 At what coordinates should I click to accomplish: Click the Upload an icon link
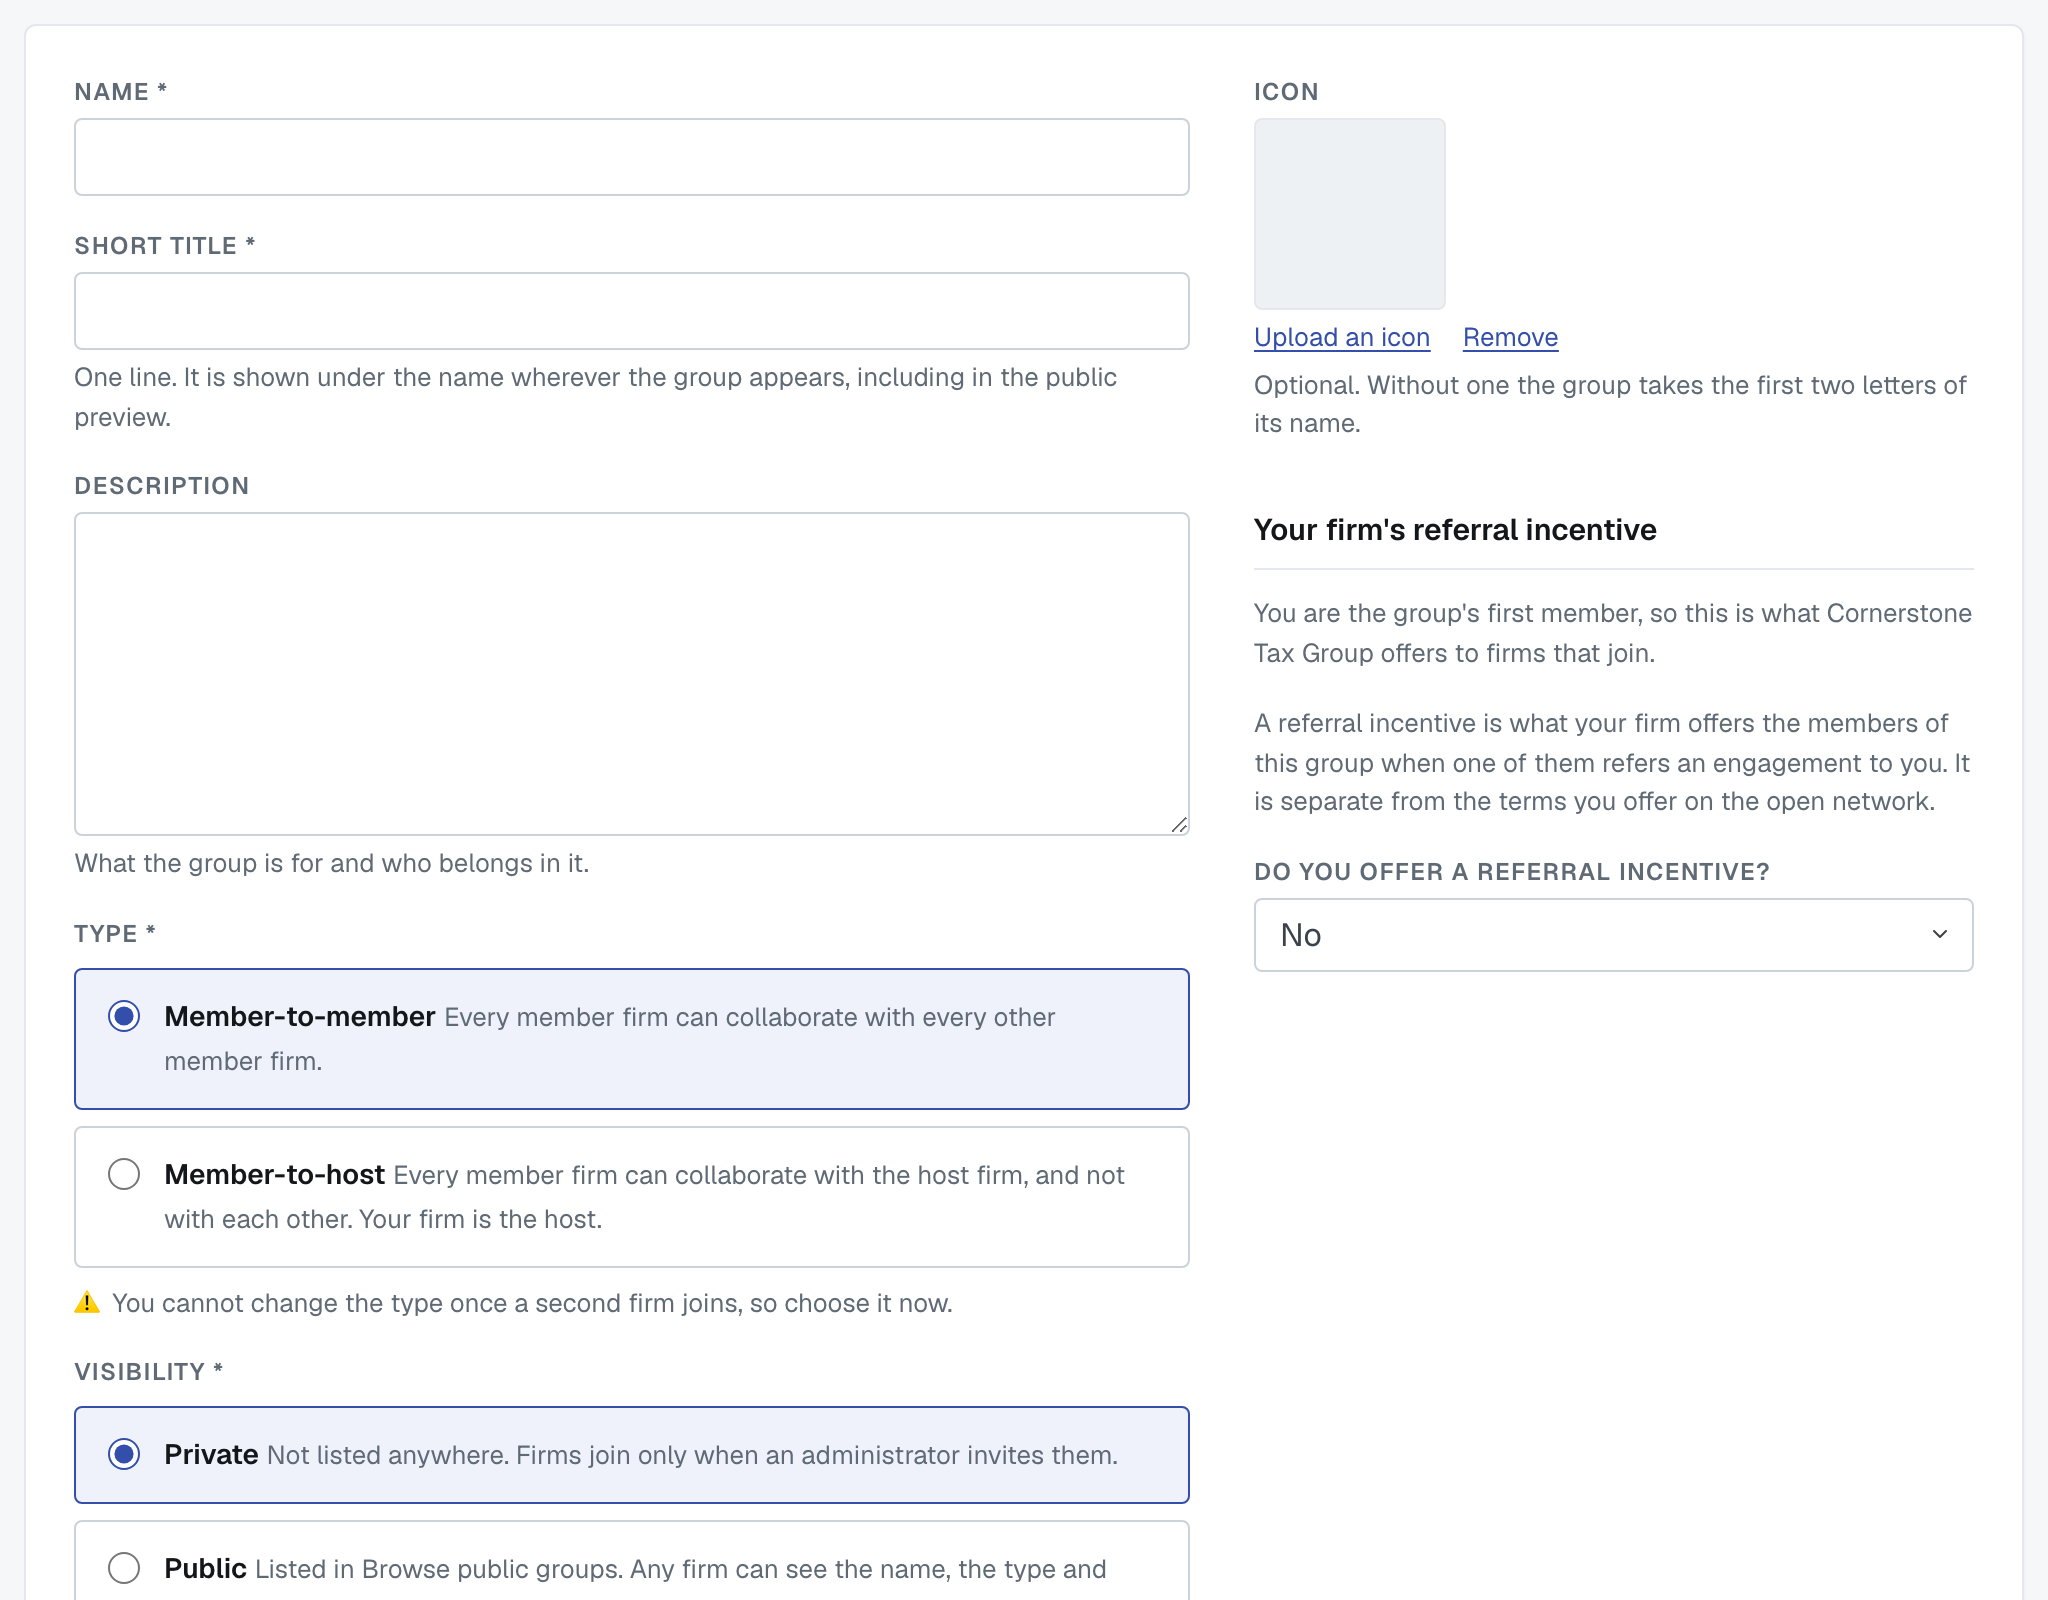(1342, 338)
